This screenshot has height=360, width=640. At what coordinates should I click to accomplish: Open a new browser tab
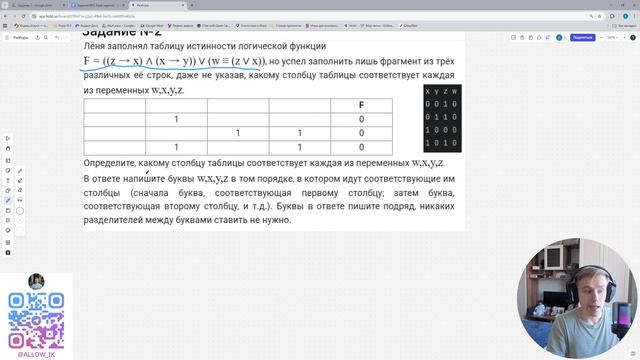192,5
